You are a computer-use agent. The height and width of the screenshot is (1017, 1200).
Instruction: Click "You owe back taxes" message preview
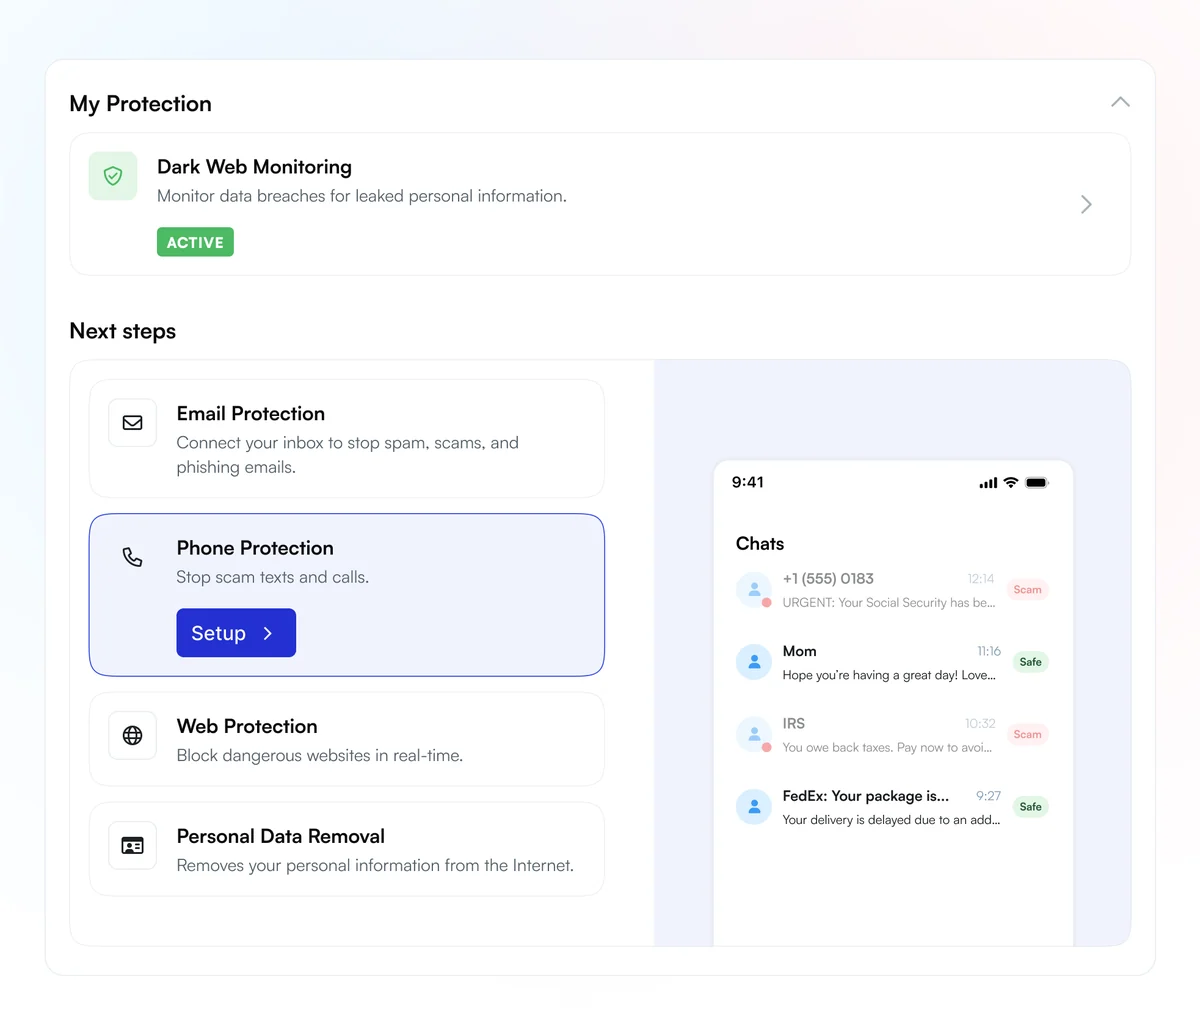887,748
